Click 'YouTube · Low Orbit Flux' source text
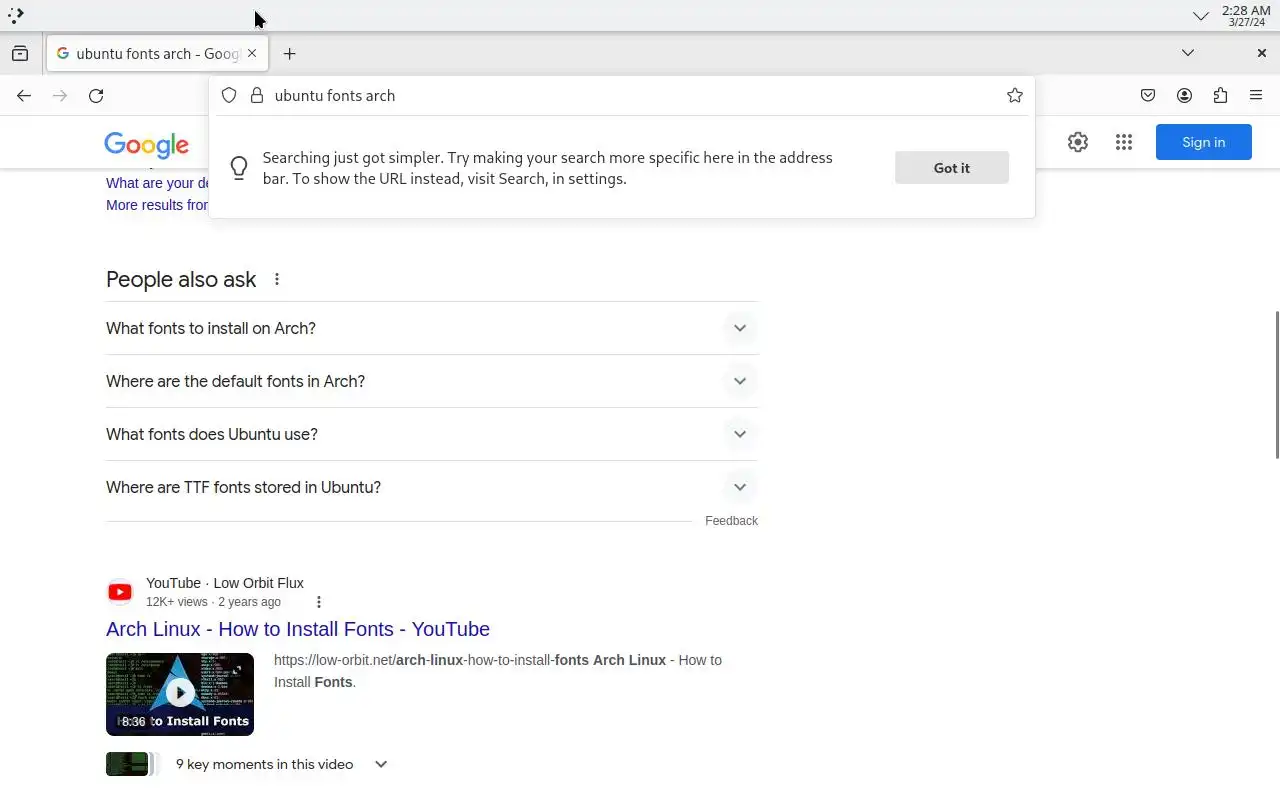The image size is (1280, 800). point(225,583)
